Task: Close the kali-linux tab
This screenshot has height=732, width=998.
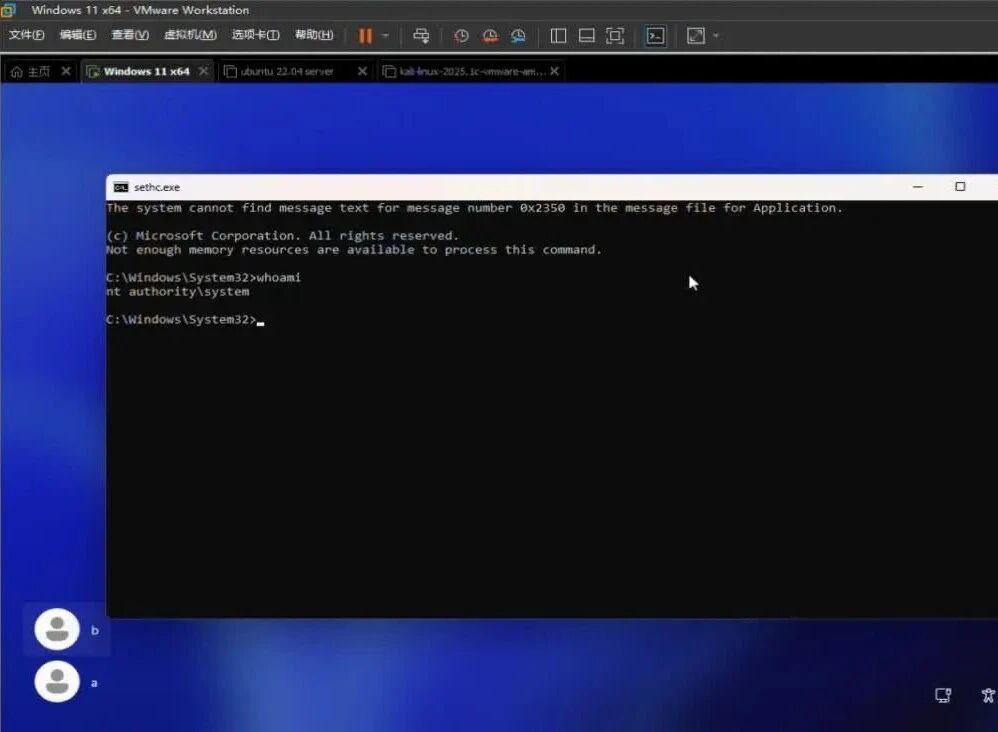Action: click(554, 71)
